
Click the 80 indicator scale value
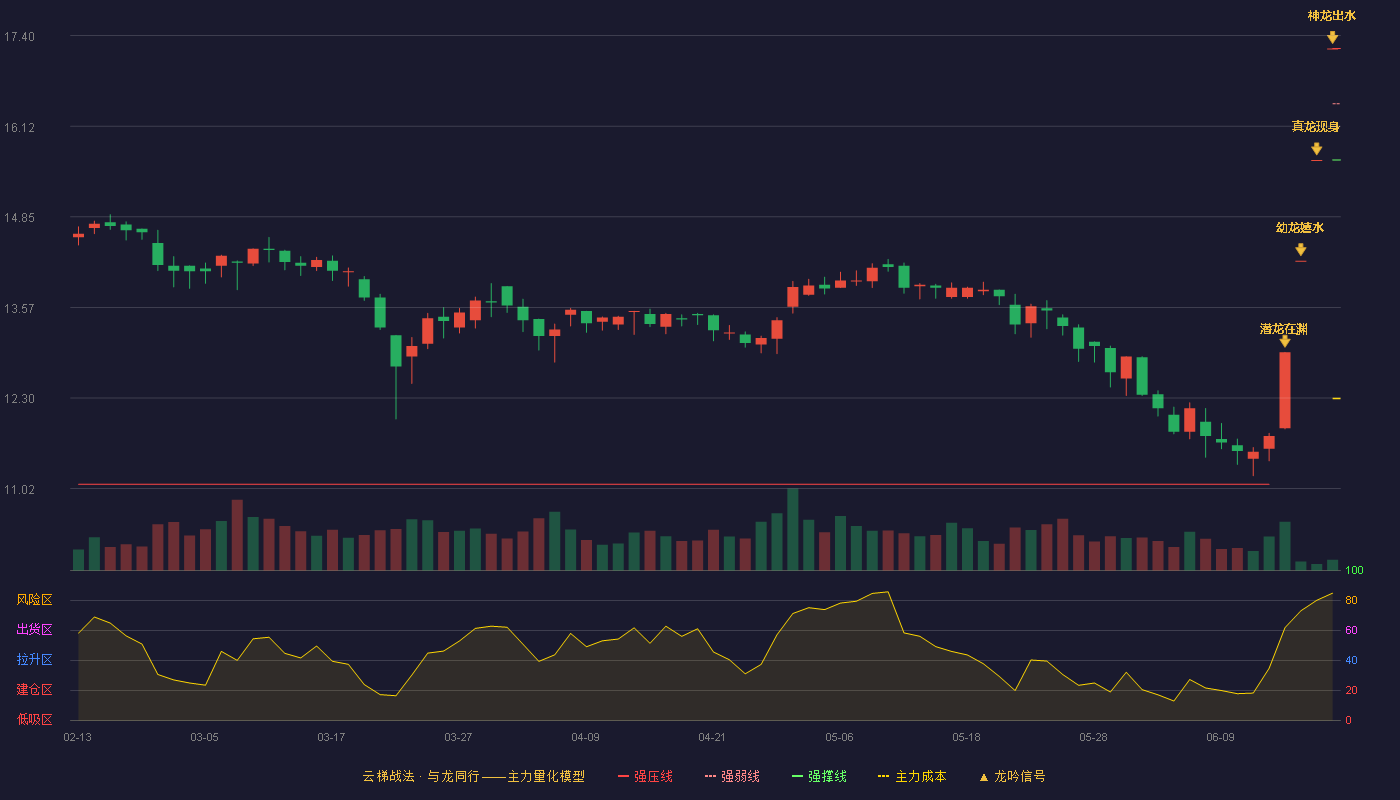coord(1351,601)
